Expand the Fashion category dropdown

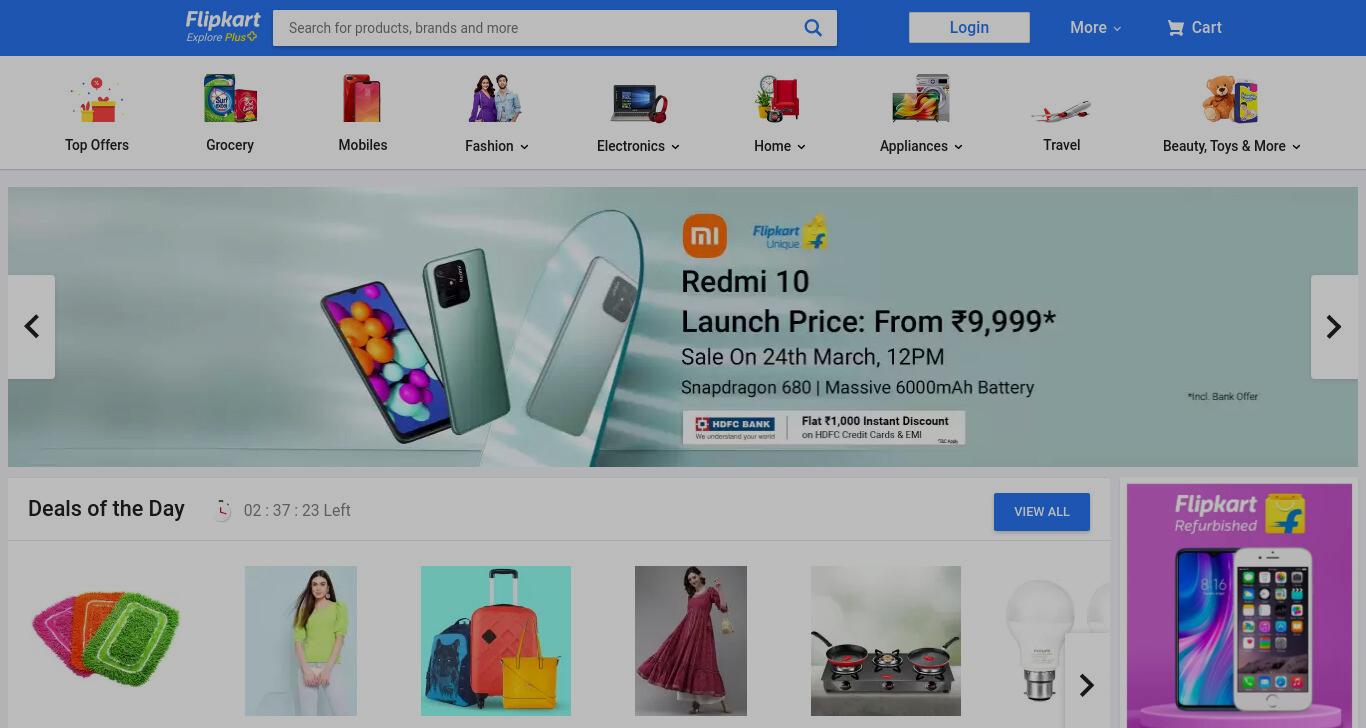click(497, 146)
